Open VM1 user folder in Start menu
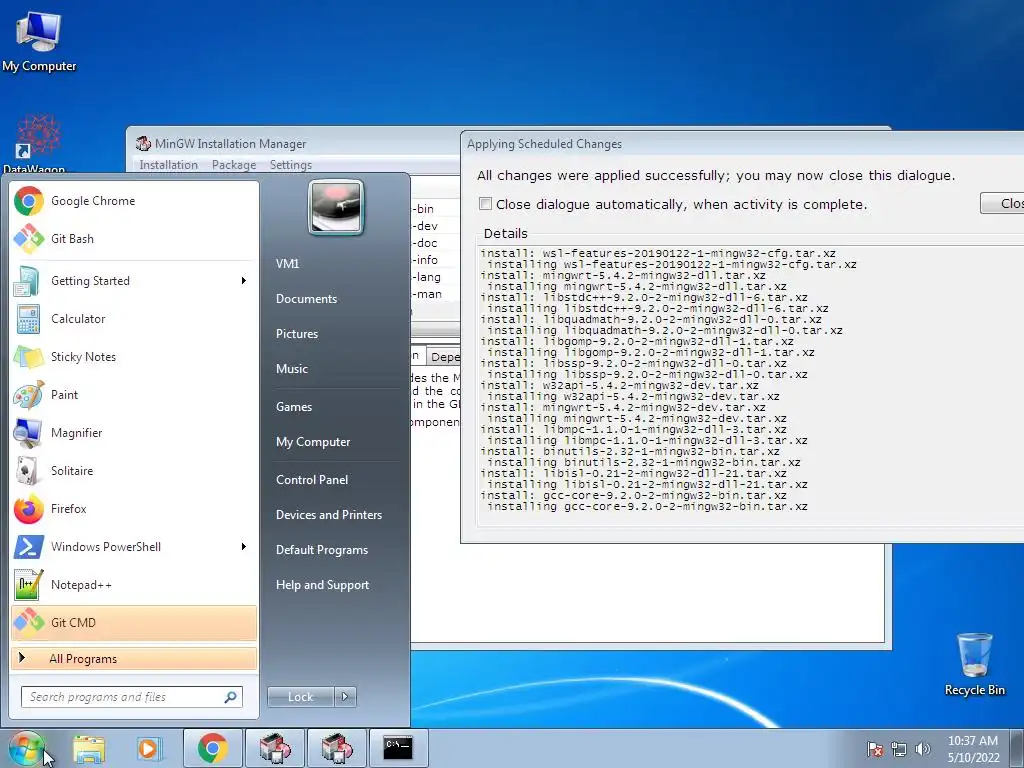The image size is (1024, 768). (287, 264)
